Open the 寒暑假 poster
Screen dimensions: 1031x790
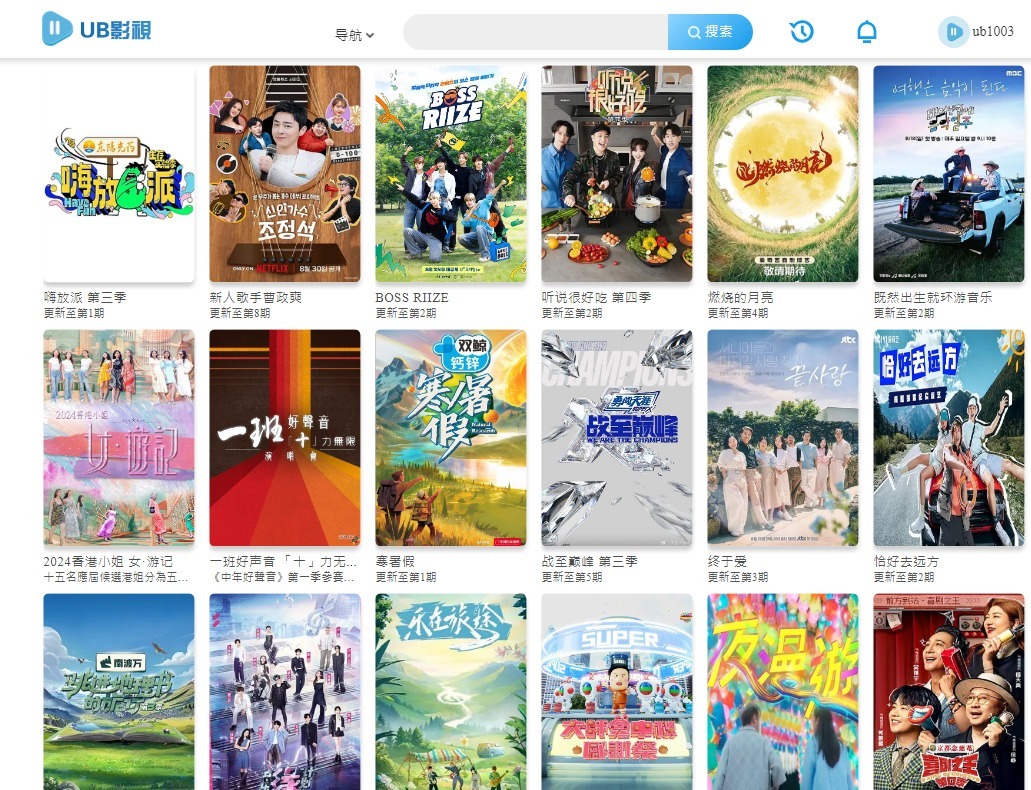pos(451,438)
